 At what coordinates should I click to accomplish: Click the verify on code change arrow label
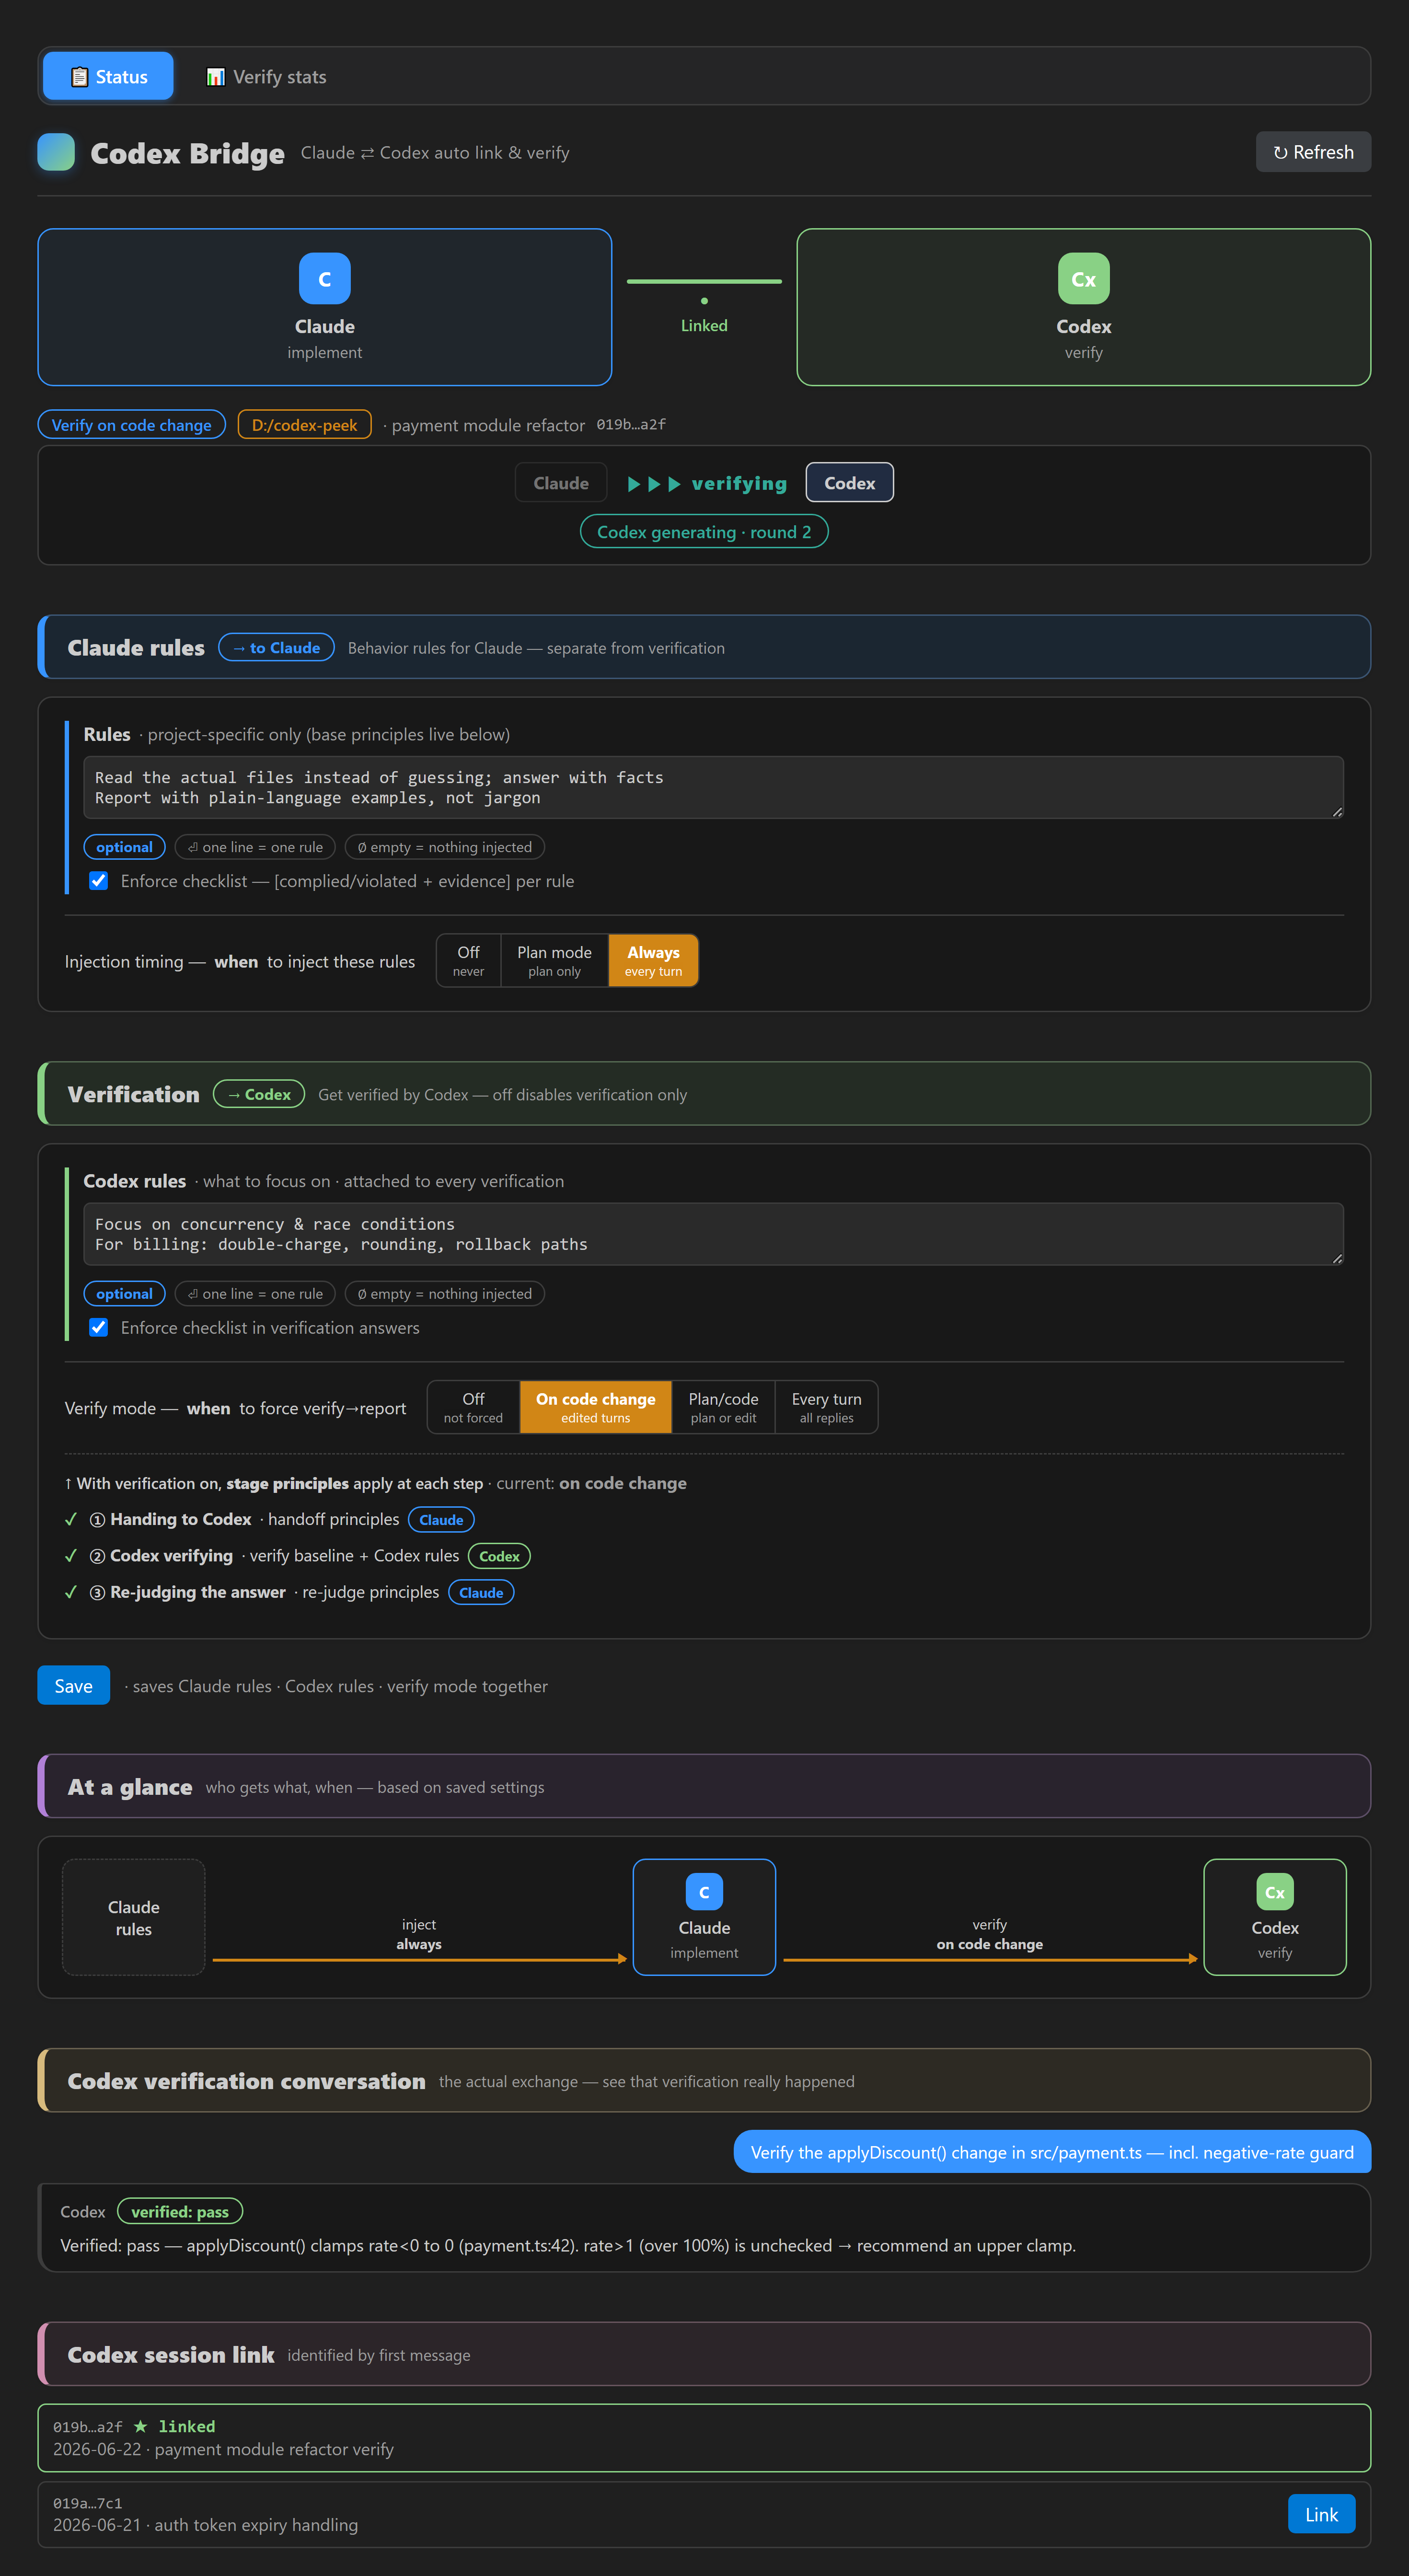989,1935
